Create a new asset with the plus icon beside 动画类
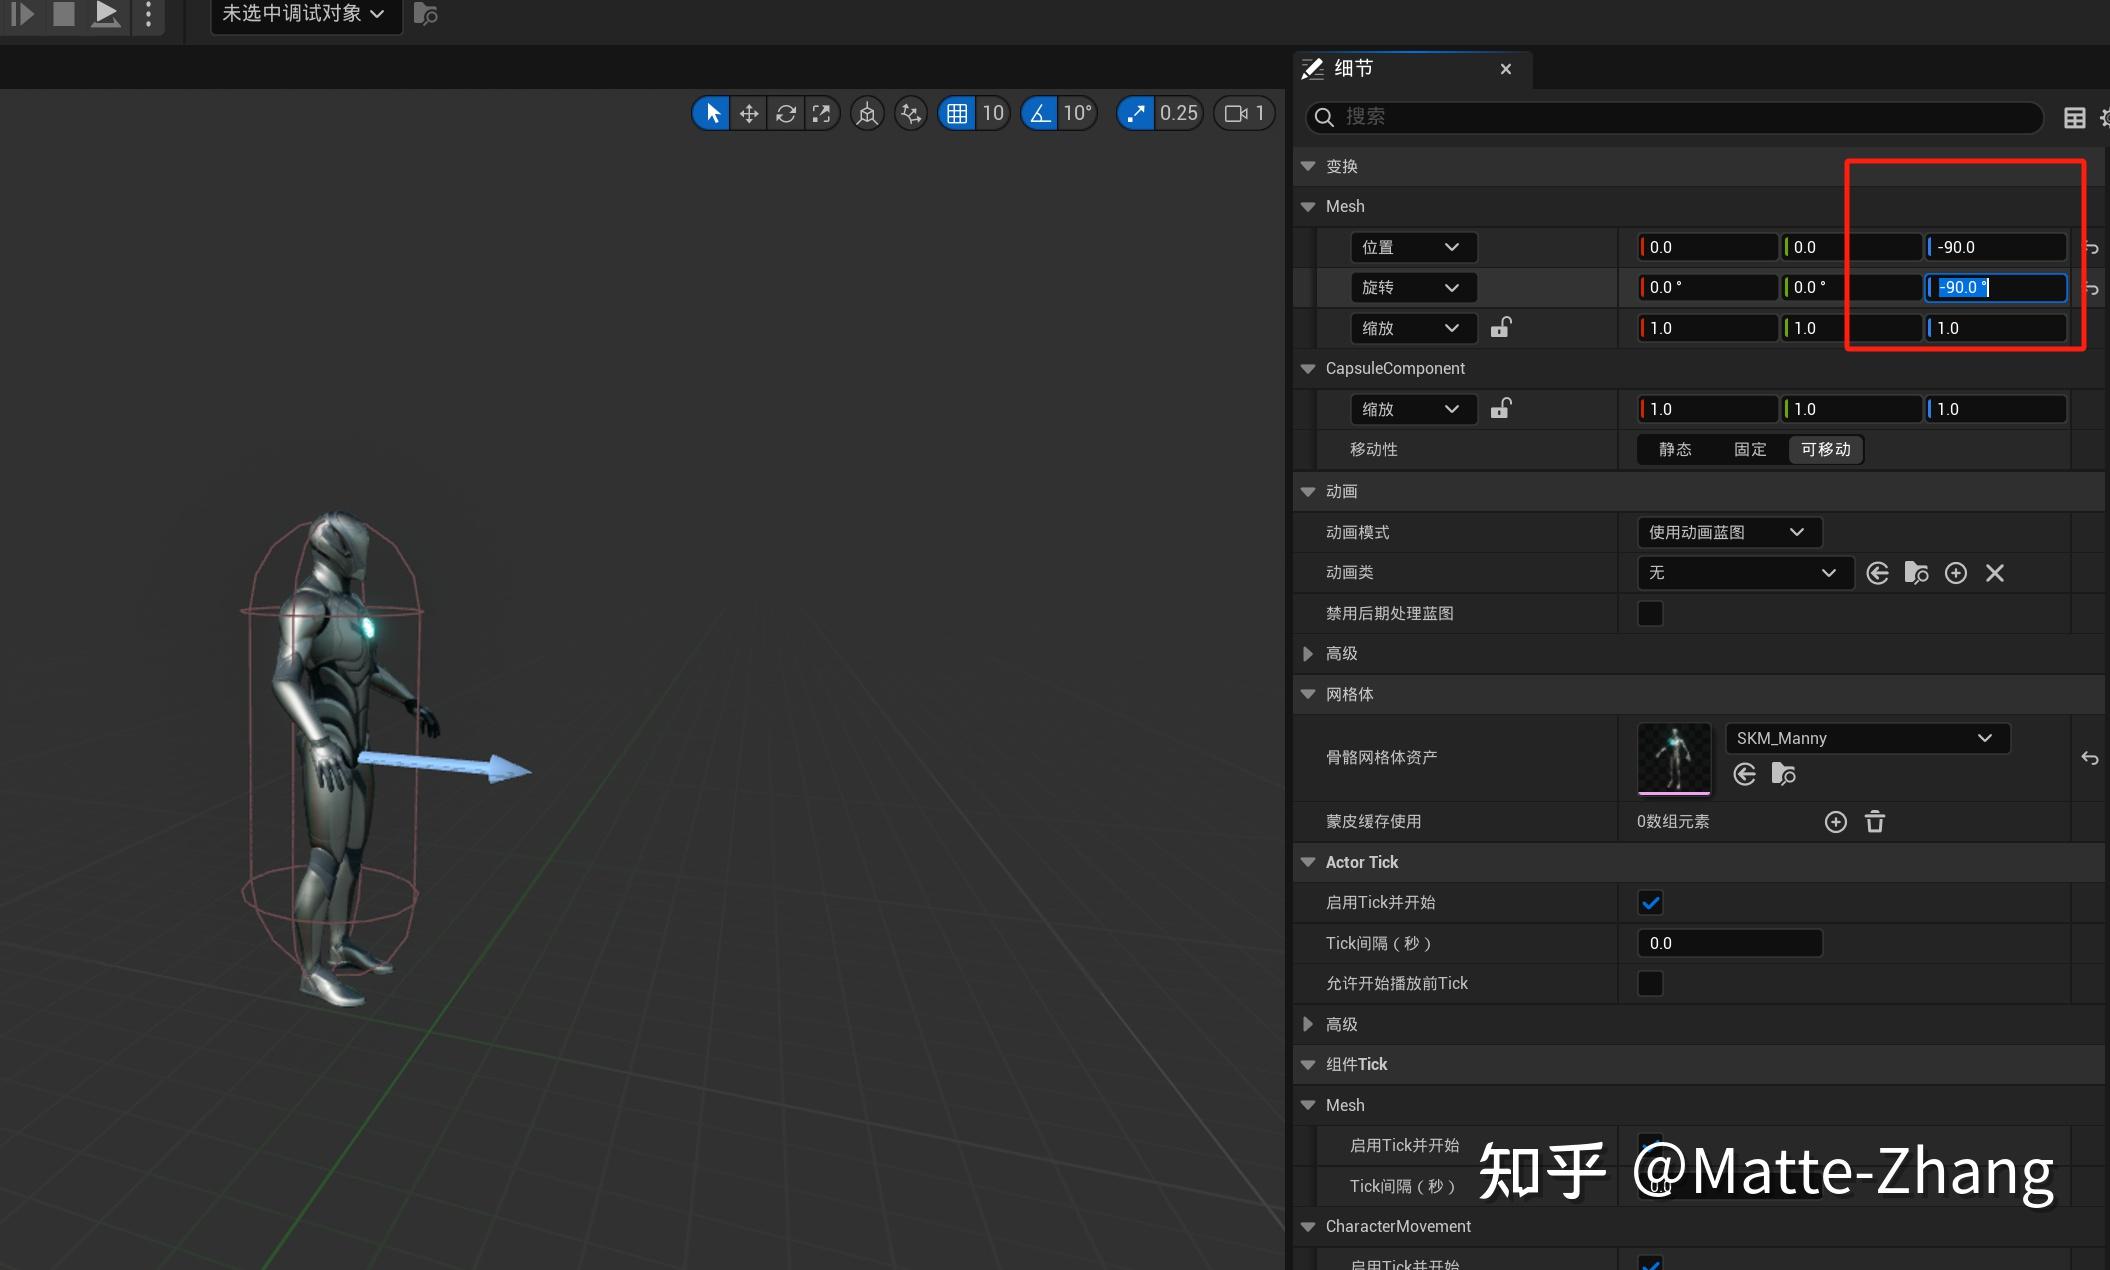This screenshot has width=2110, height=1270. coord(1956,572)
